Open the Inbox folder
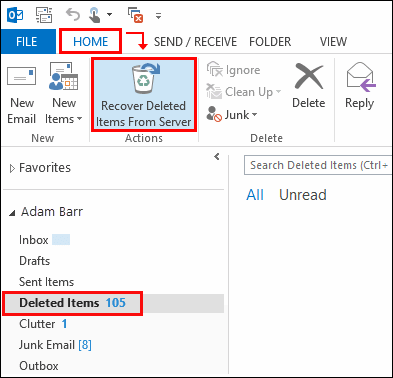The height and width of the screenshot is (378, 393). coord(34,240)
